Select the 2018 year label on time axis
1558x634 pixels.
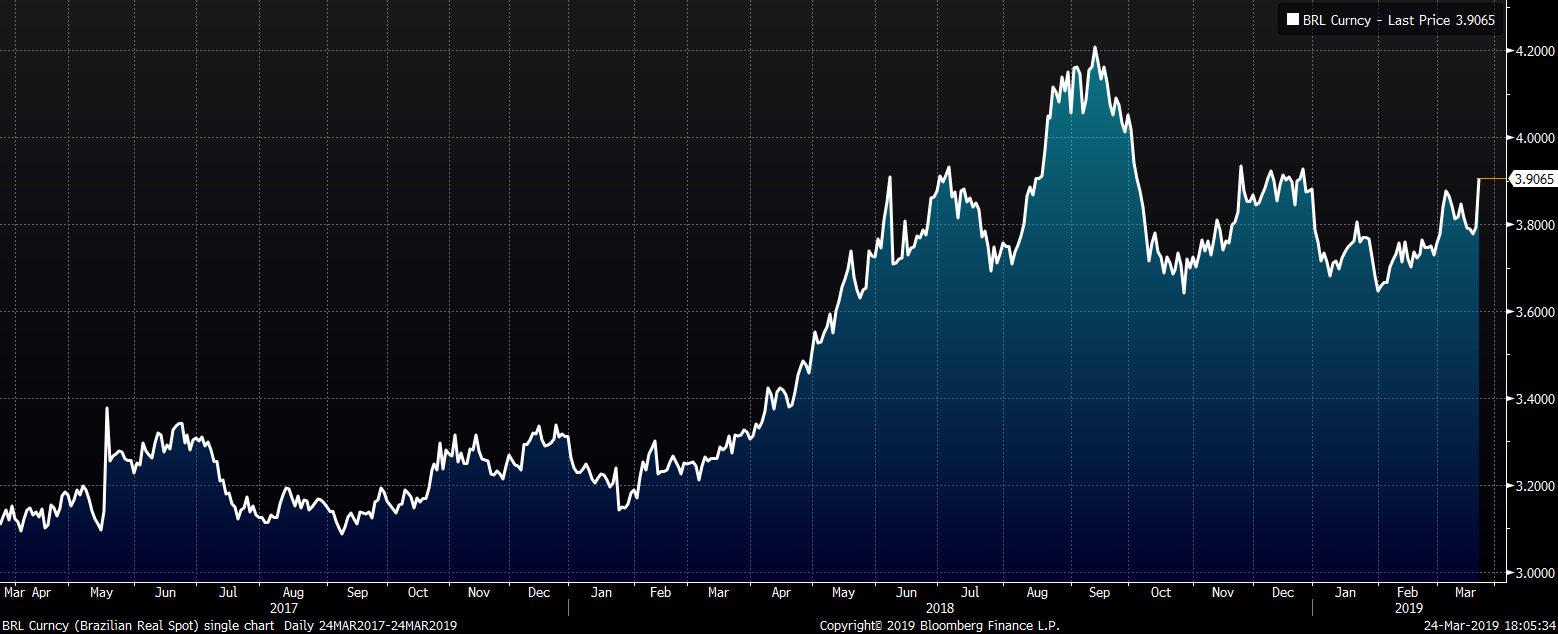pyautogui.click(x=939, y=607)
